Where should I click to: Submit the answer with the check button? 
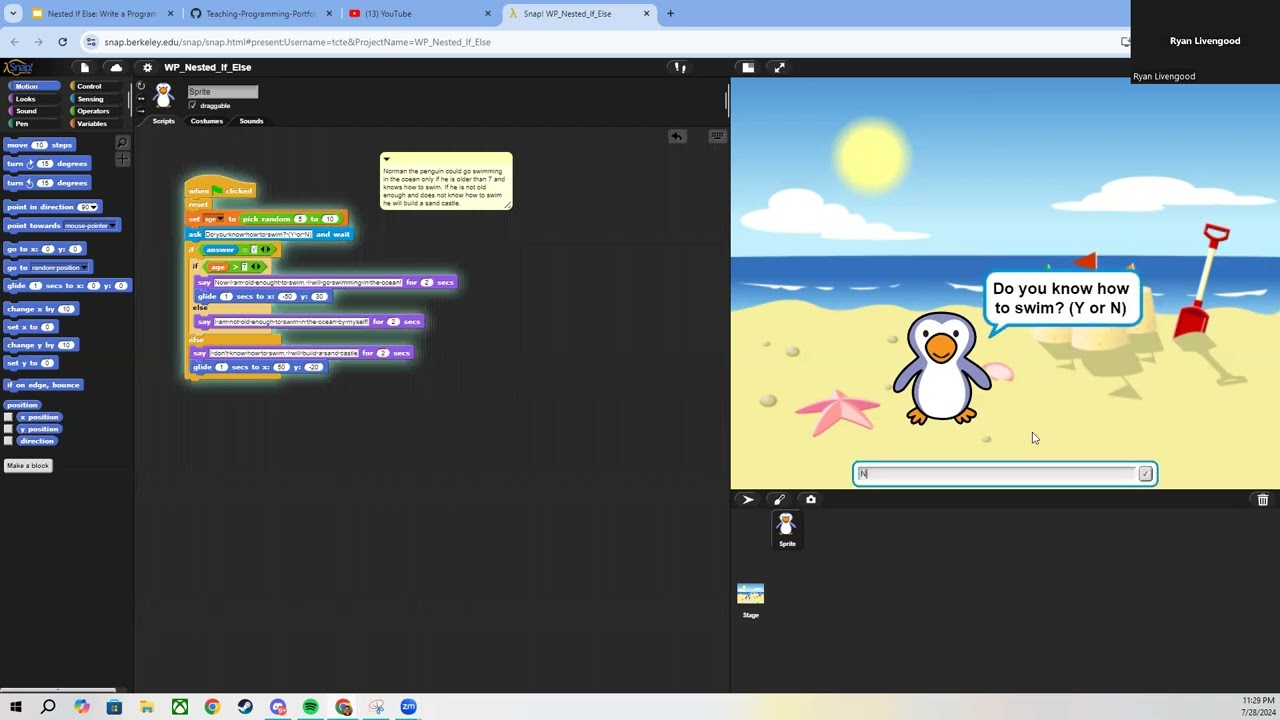pos(1145,474)
